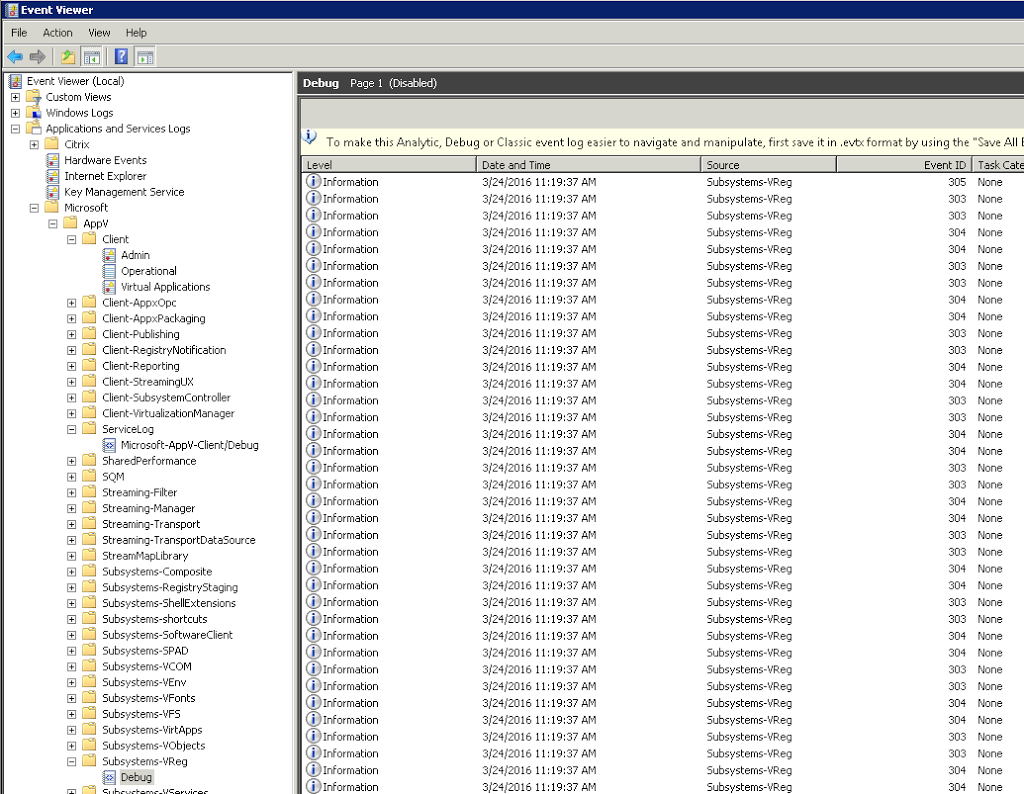Open the View menu
This screenshot has width=1024, height=794.
(x=99, y=33)
